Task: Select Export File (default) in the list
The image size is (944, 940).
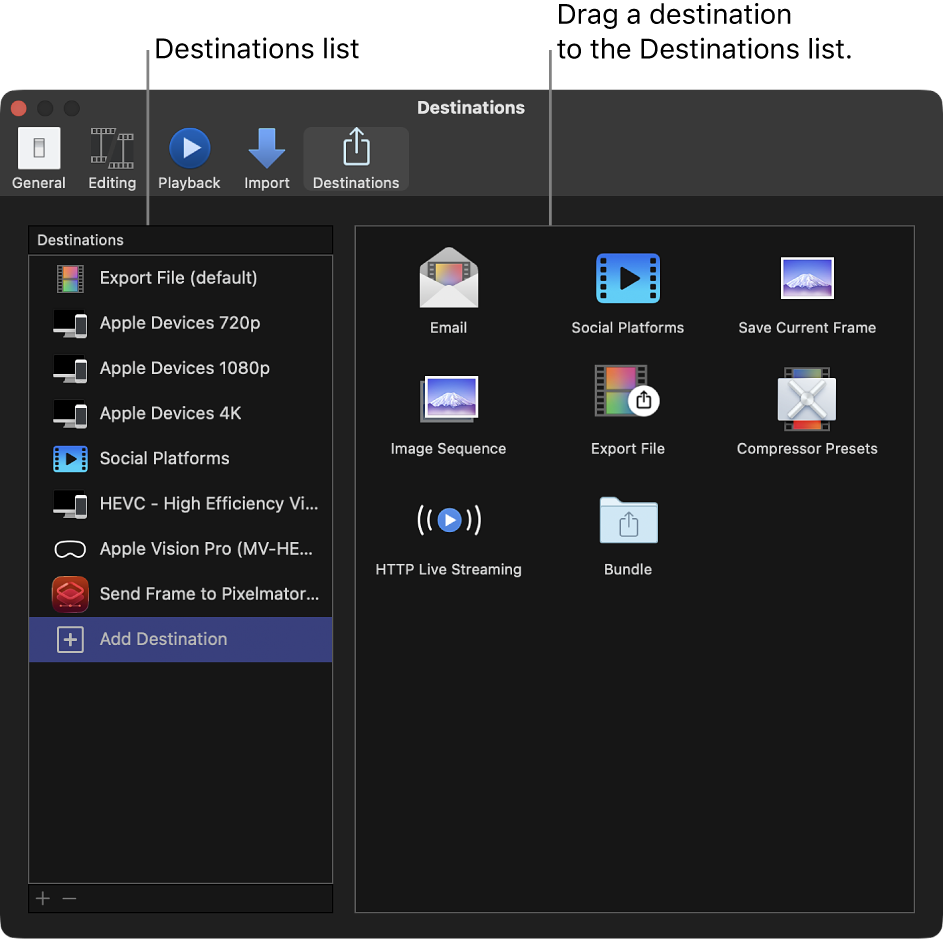Action: point(181,278)
